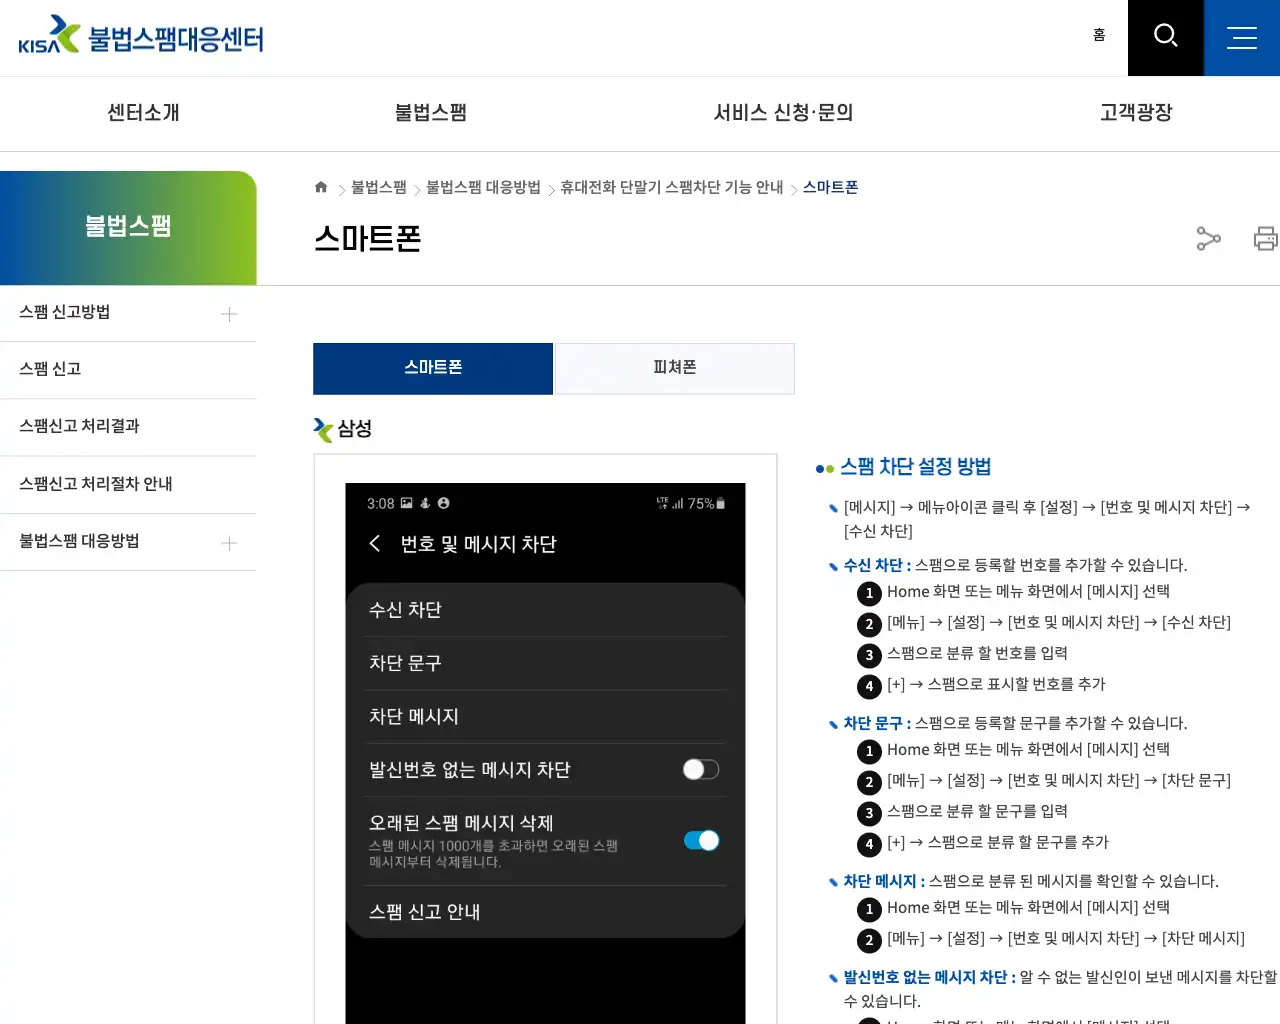Select the 스마트폰 tab
The width and height of the screenshot is (1280, 1024).
[x=433, y=368]
